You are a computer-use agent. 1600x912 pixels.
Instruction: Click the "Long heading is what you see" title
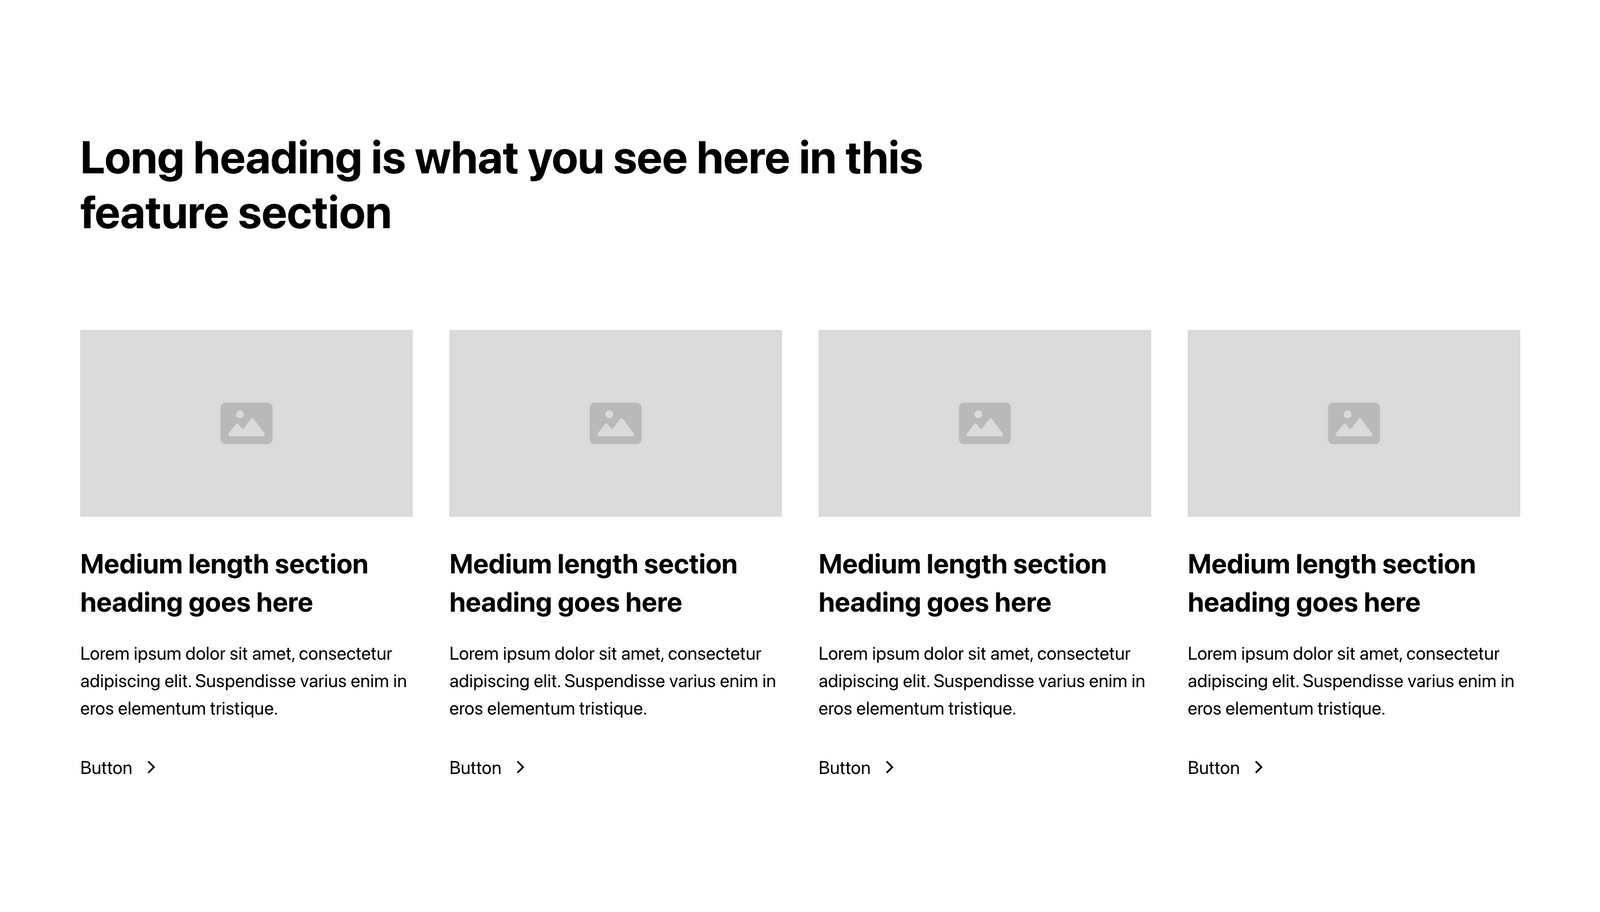(x=500, y=185)
